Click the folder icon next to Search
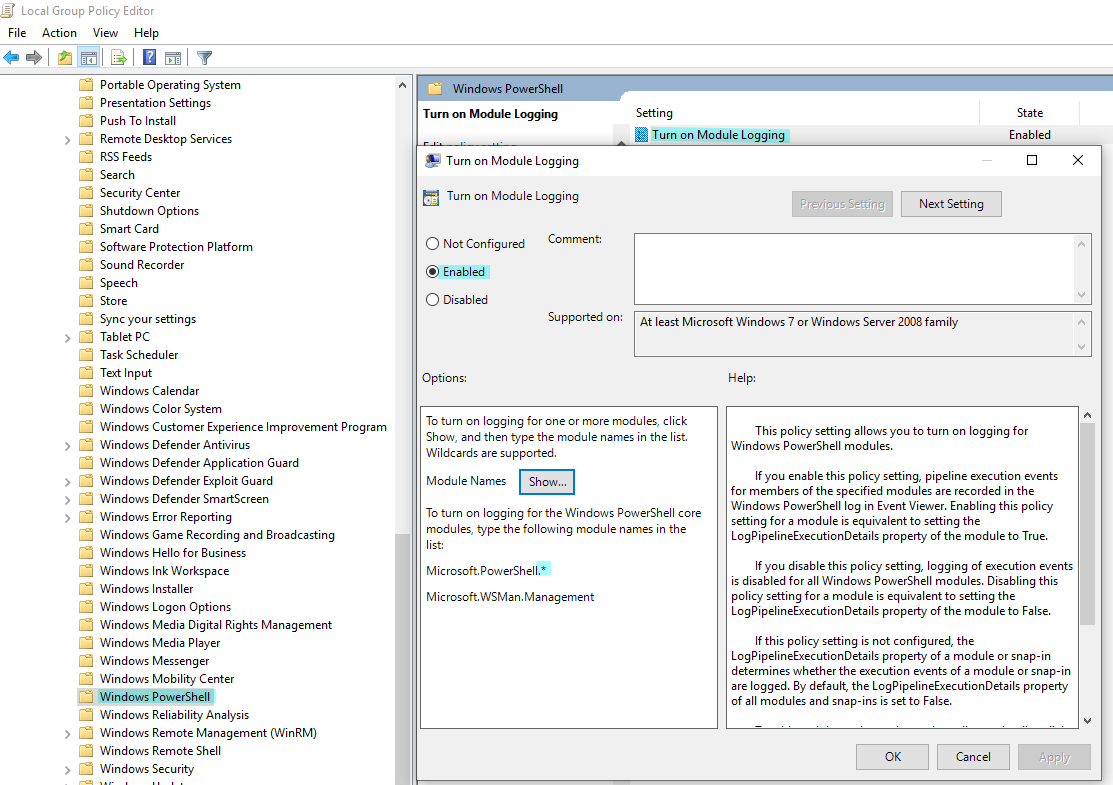Image resolution: width=1113 pixels, height=785 pixels. [86, 175]
